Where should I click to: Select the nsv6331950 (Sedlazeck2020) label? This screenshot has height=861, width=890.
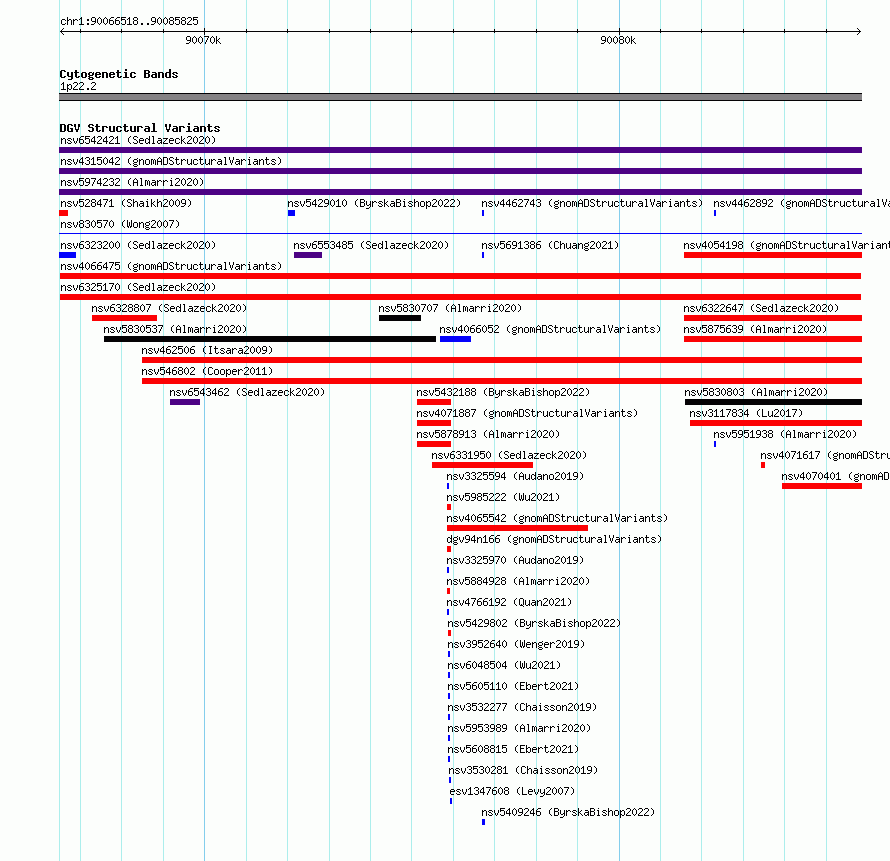[509, 455]
